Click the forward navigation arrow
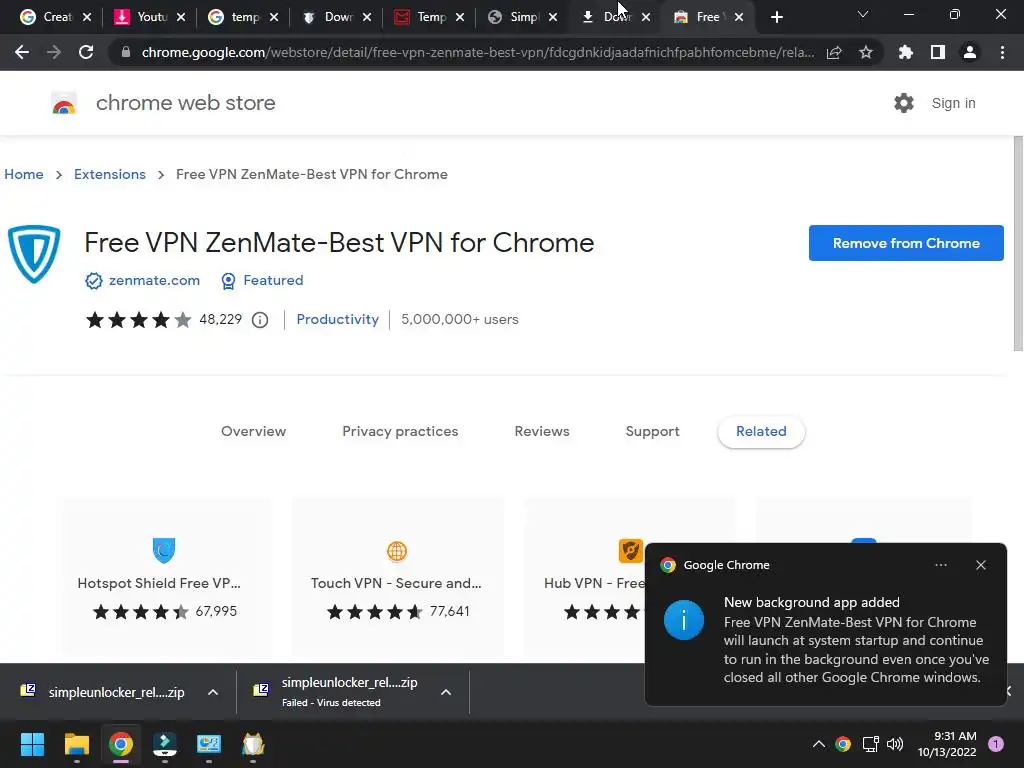This screenshot has height=768, width=1024. 54,52
